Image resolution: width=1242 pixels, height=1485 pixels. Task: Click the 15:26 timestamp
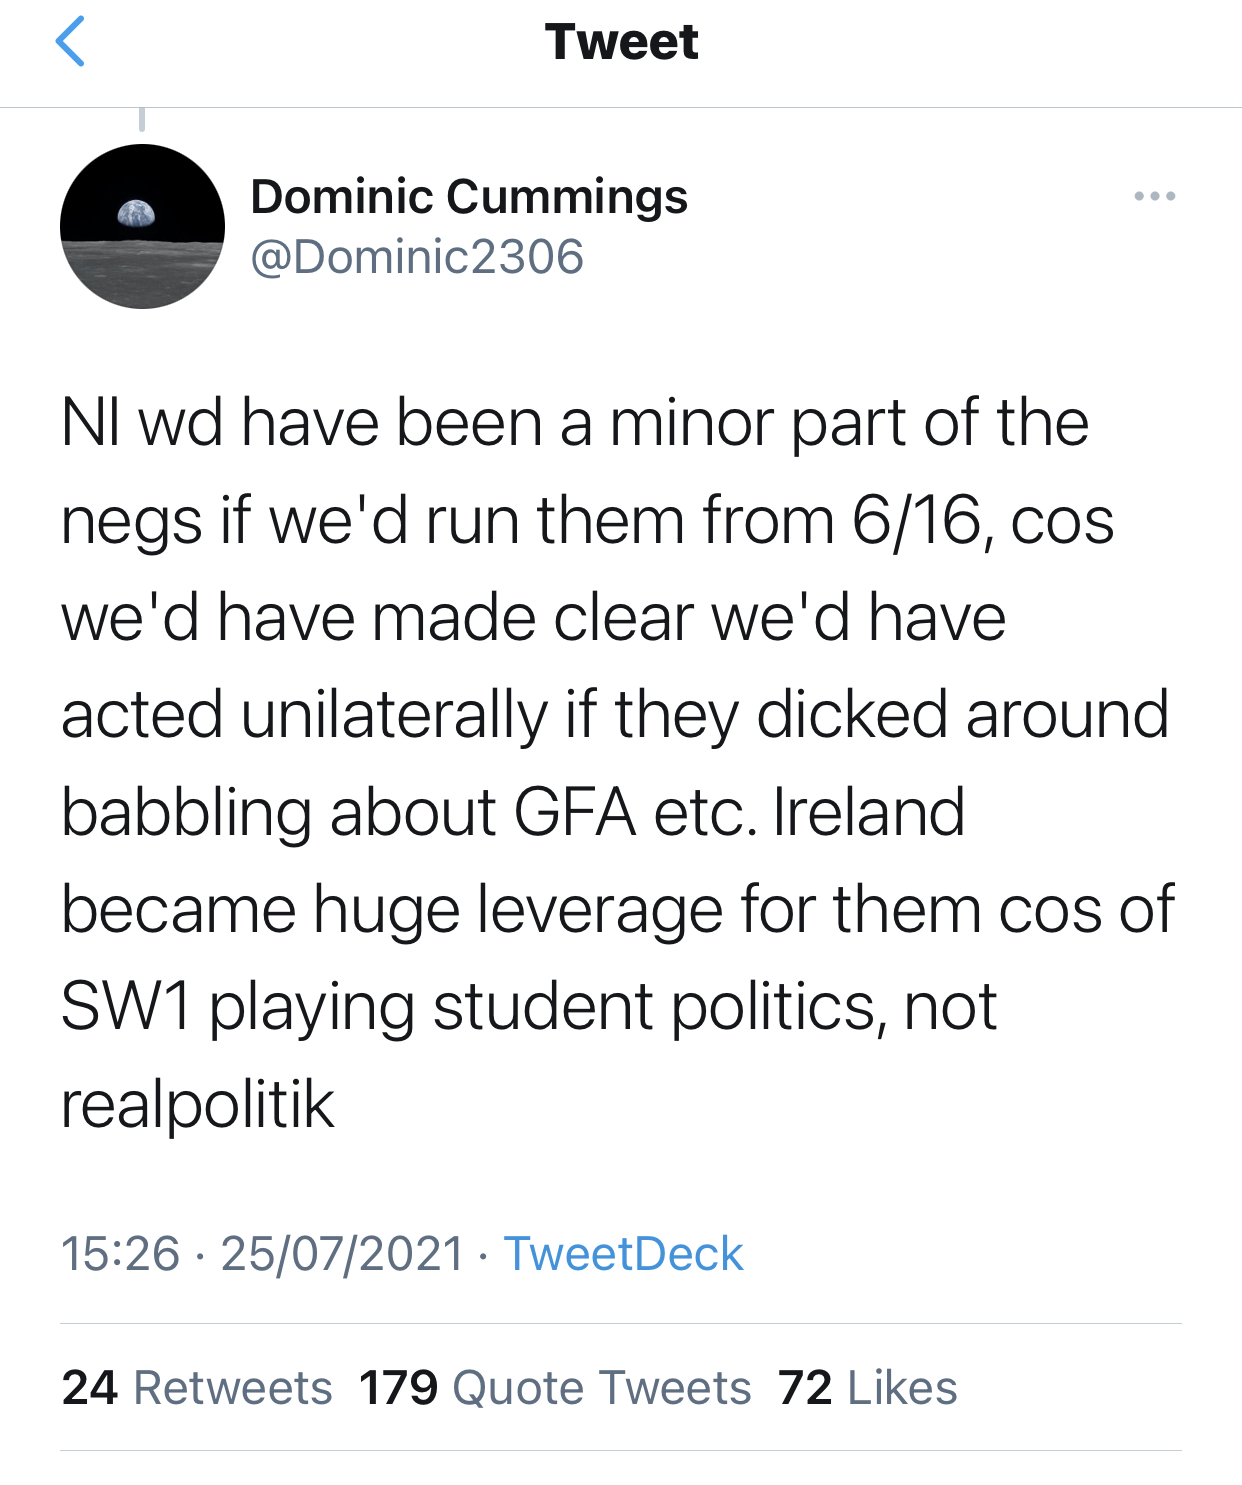click(120, 1254)
